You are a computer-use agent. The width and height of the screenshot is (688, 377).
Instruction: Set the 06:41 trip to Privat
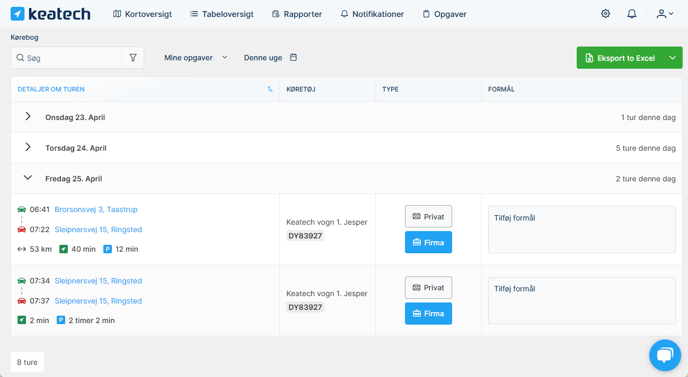coord(428,216)
